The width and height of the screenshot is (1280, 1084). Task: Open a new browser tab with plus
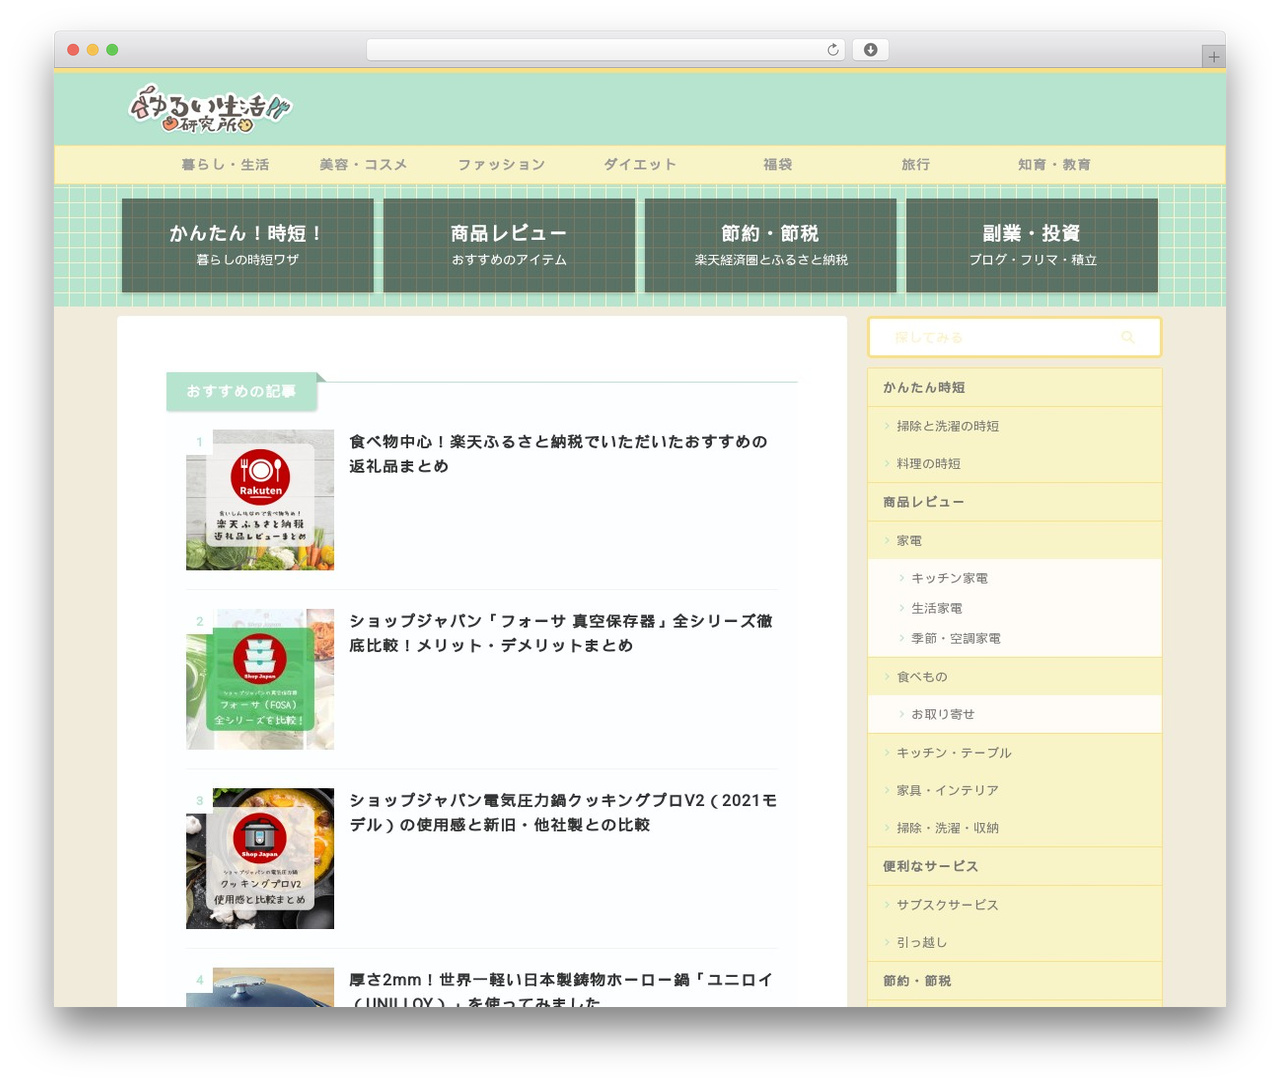coord(1213,57)
